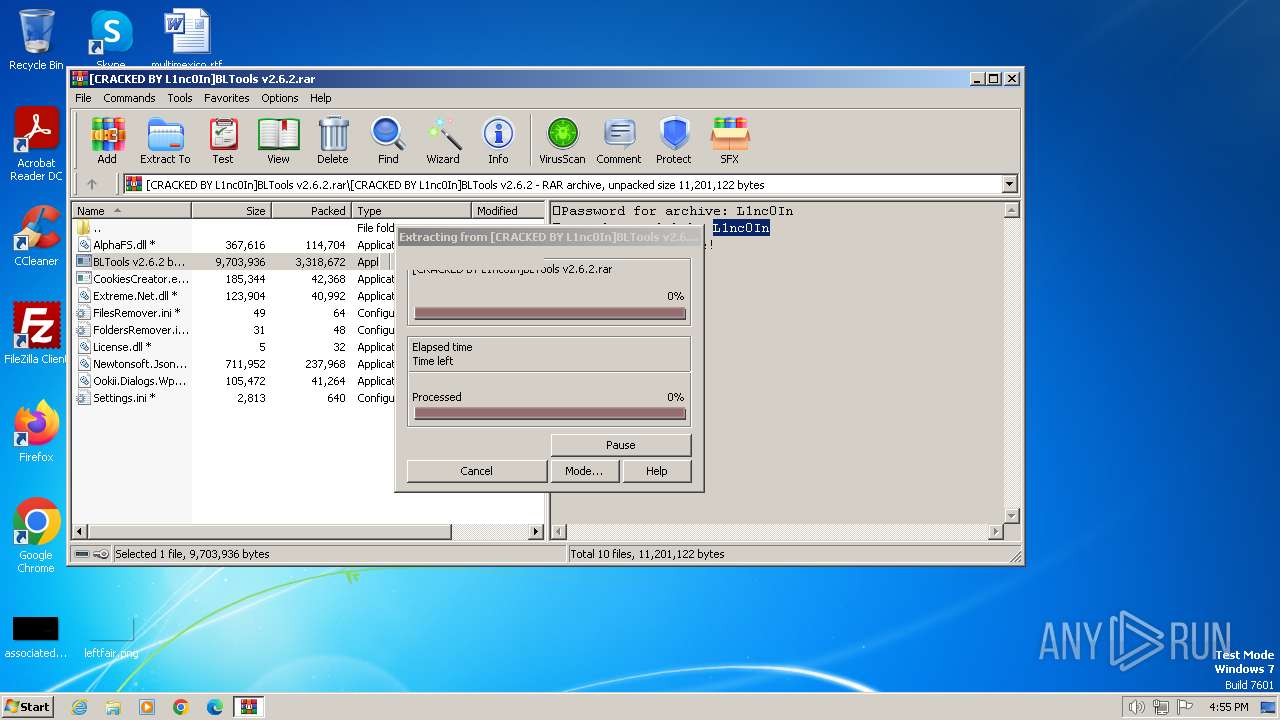Screen dimensions: 1280x720
Task: Sort by Size column header
Action: [232, 211]
